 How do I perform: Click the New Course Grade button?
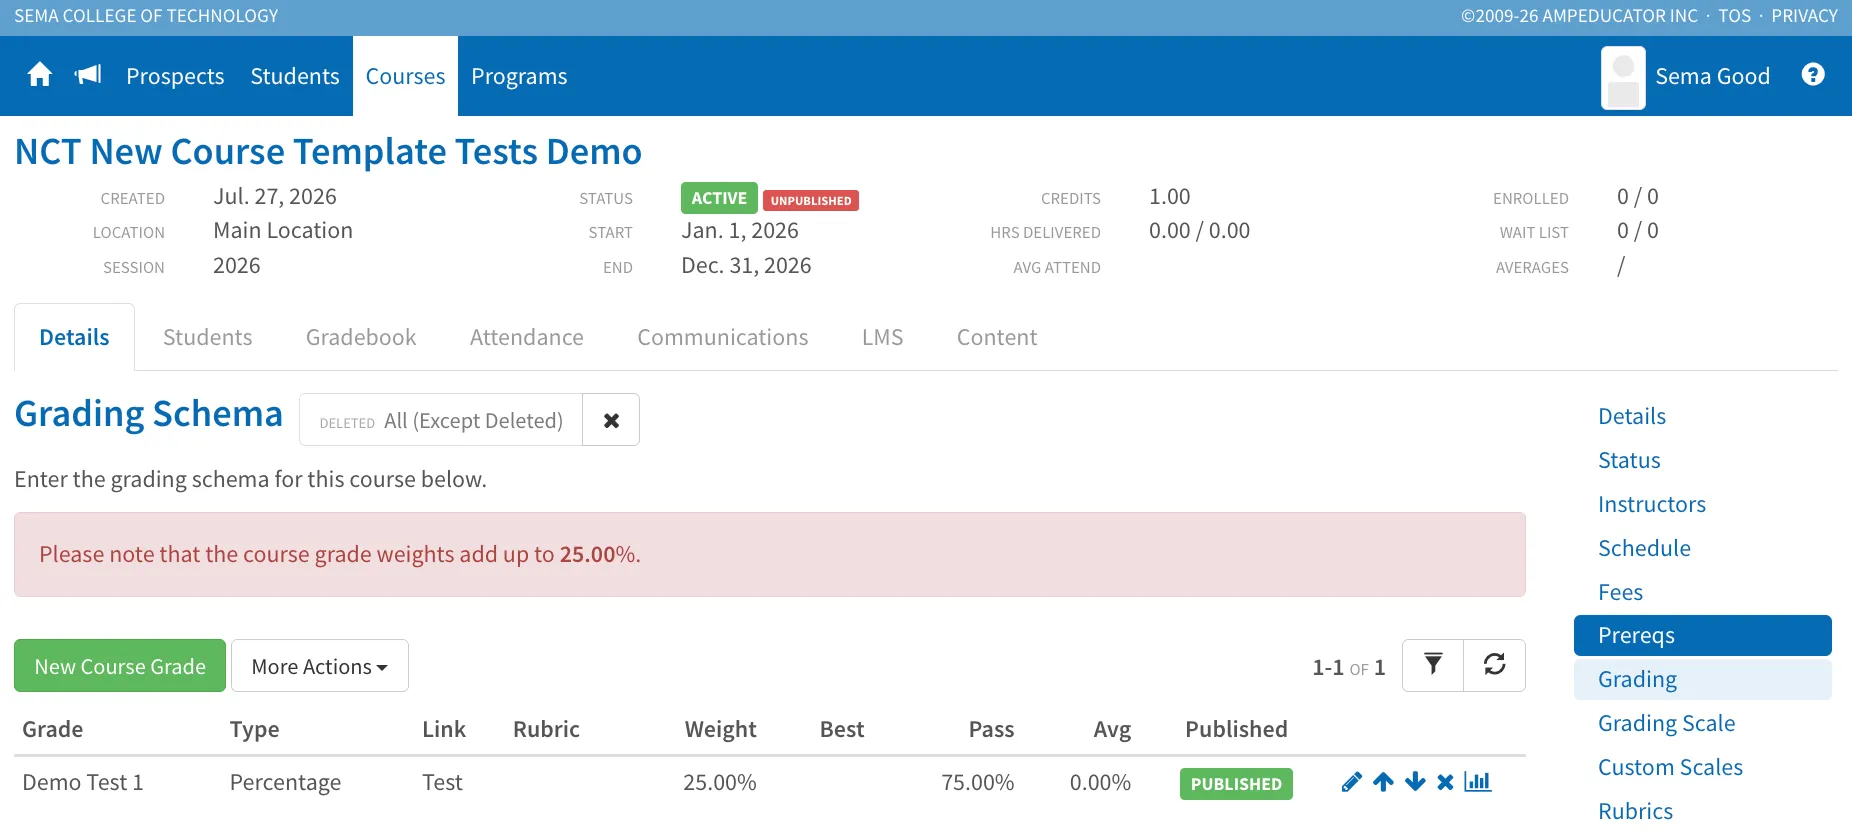[120, 666]
